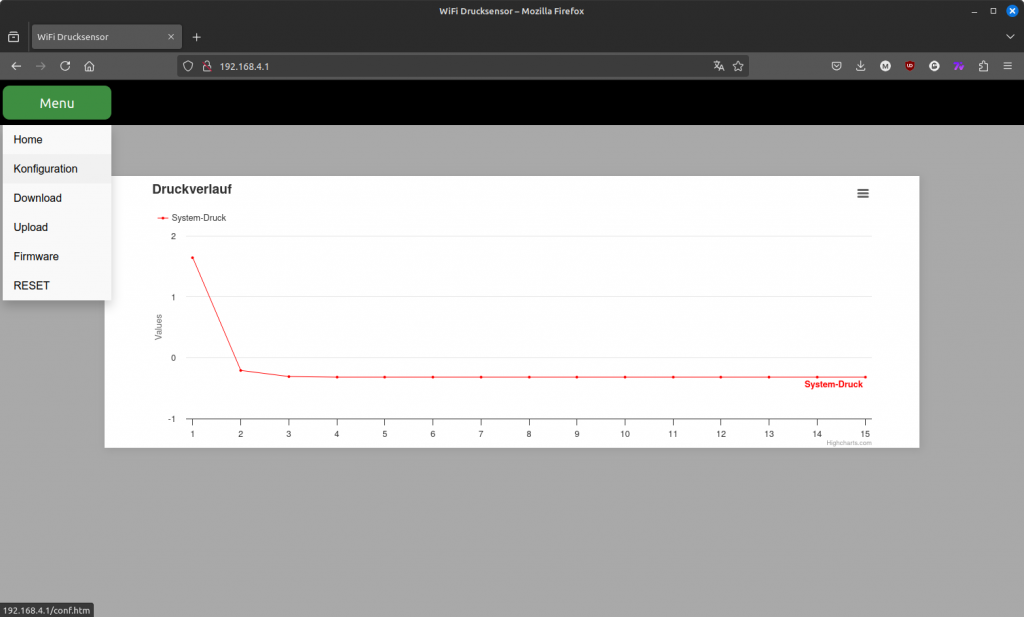Choose Firmware in the dropdown menu
Image resolution: width=1024 pixels, height=617 pixels.
(36, 257)
